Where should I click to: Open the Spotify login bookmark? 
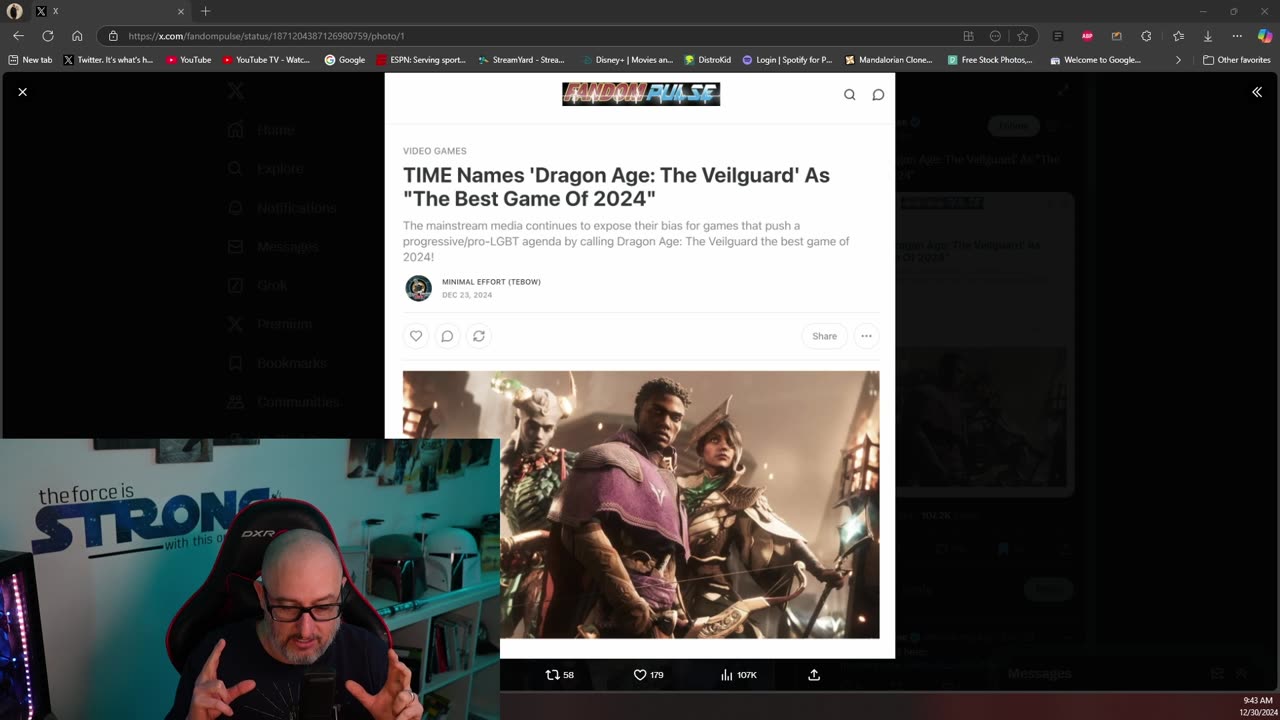coord(787,60)
